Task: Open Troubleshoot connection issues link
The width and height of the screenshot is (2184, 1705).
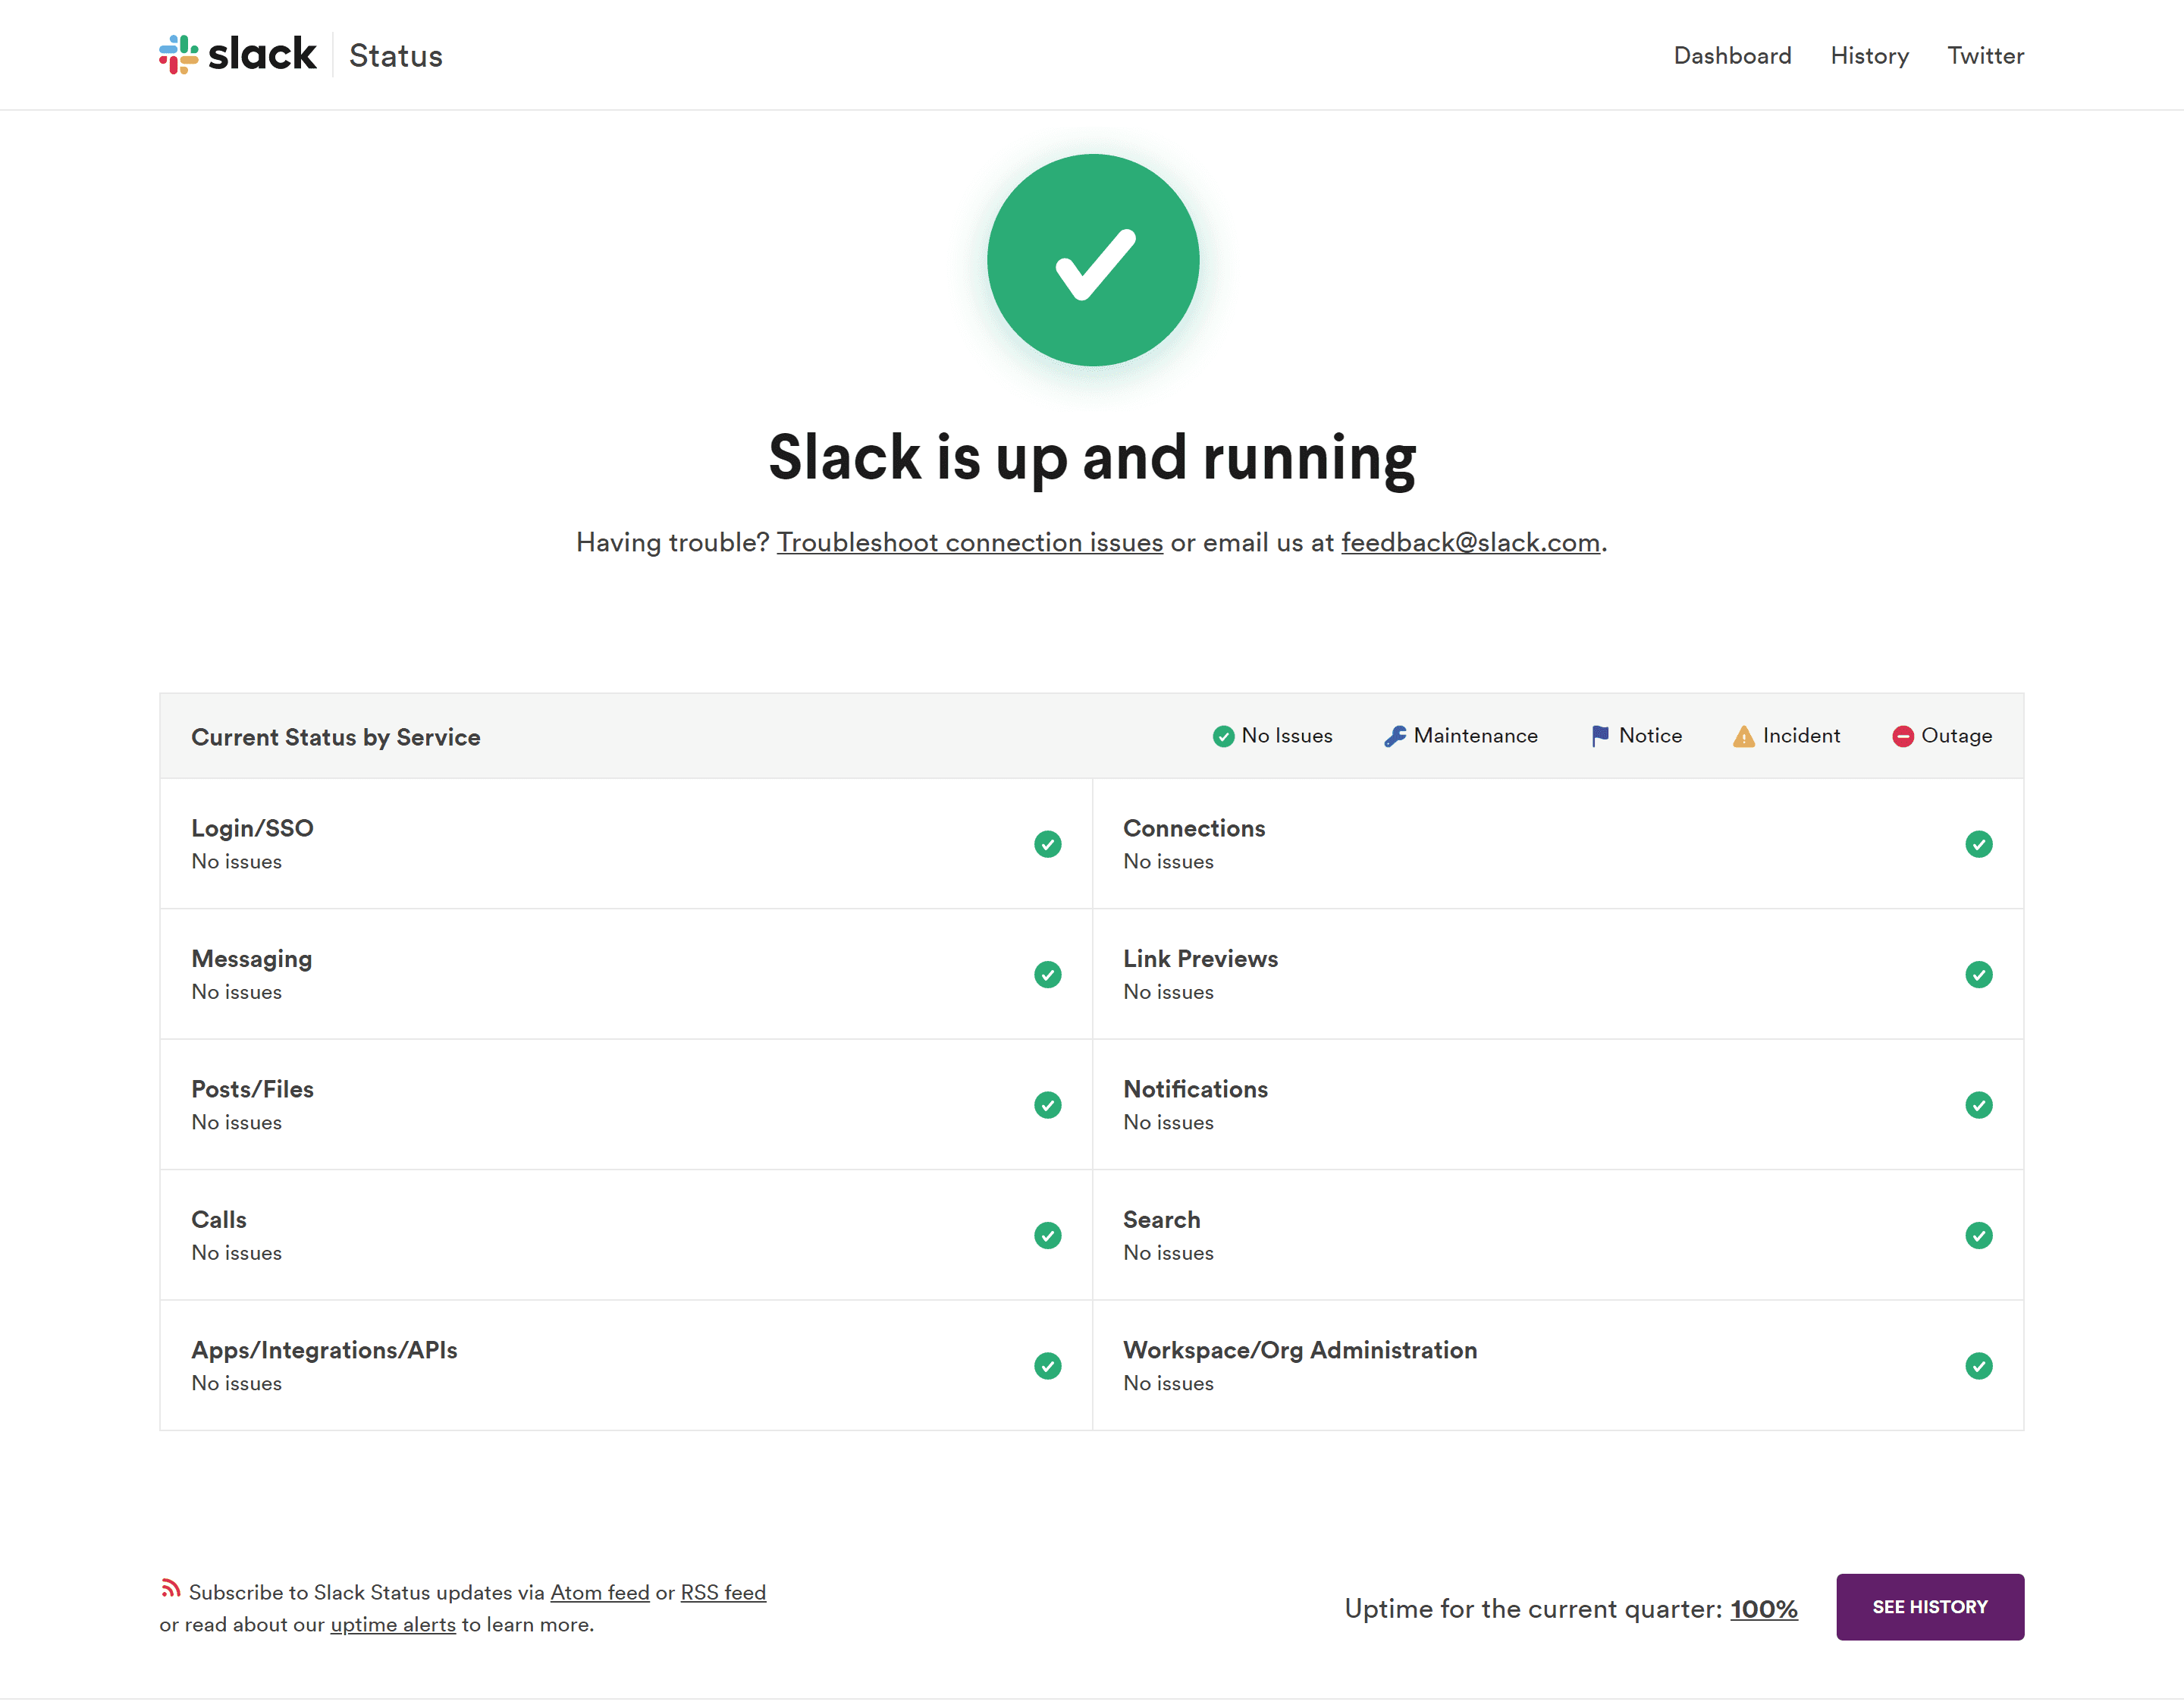Action: click(x=969, y=542)
